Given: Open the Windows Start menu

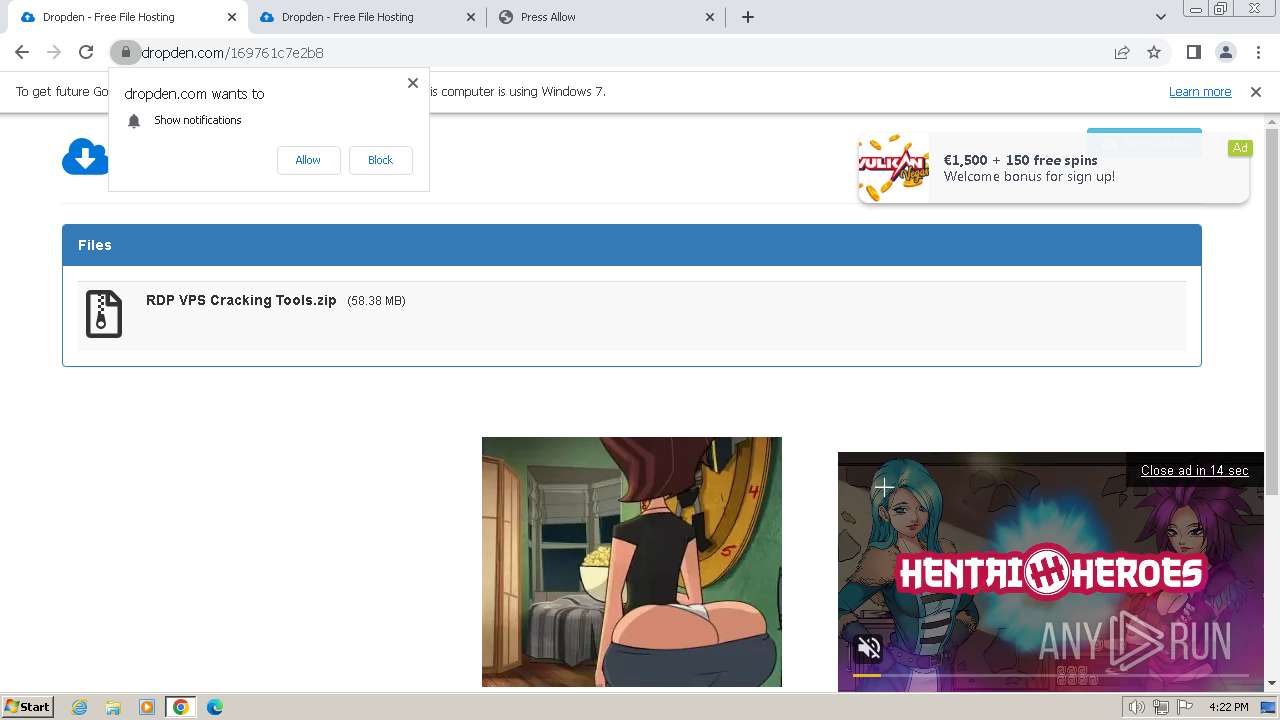Looking at the screenshot, I should 27,706.
